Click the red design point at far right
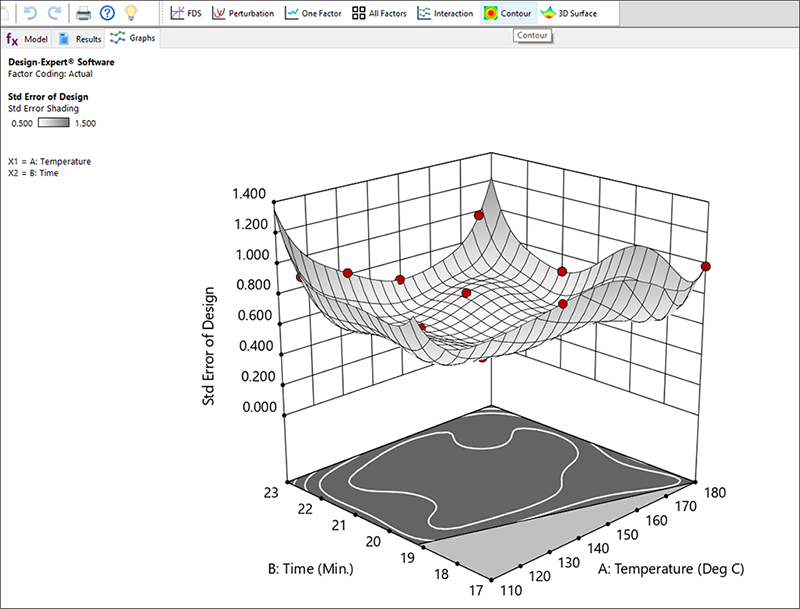 coord(706,266)
